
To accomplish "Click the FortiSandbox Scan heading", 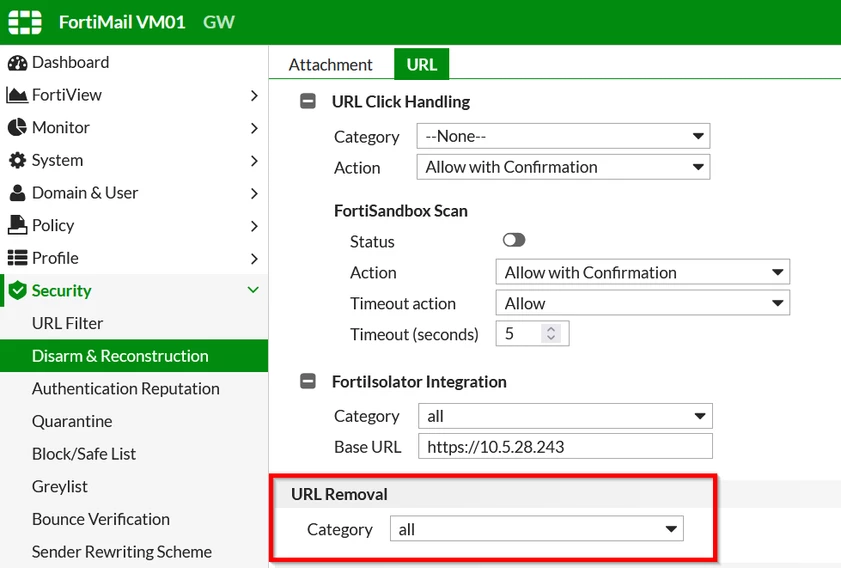I will click(401, 211).
